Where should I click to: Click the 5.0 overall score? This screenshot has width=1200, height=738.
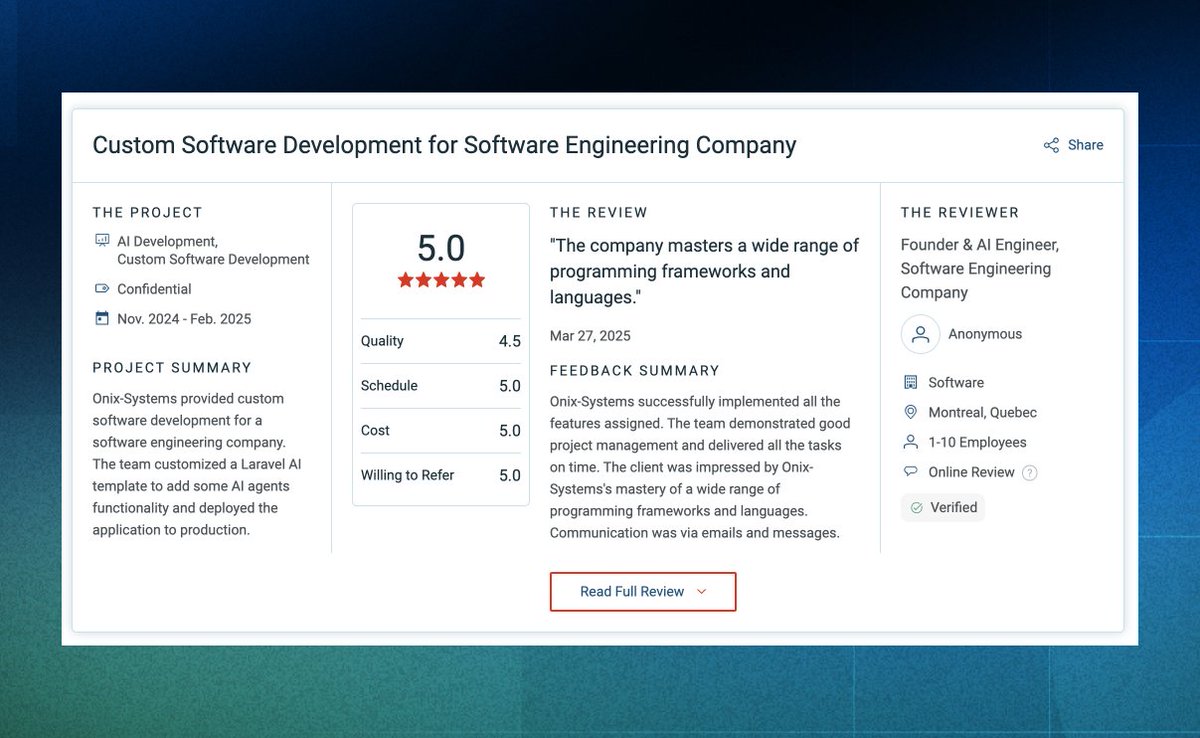coord(441,248)
